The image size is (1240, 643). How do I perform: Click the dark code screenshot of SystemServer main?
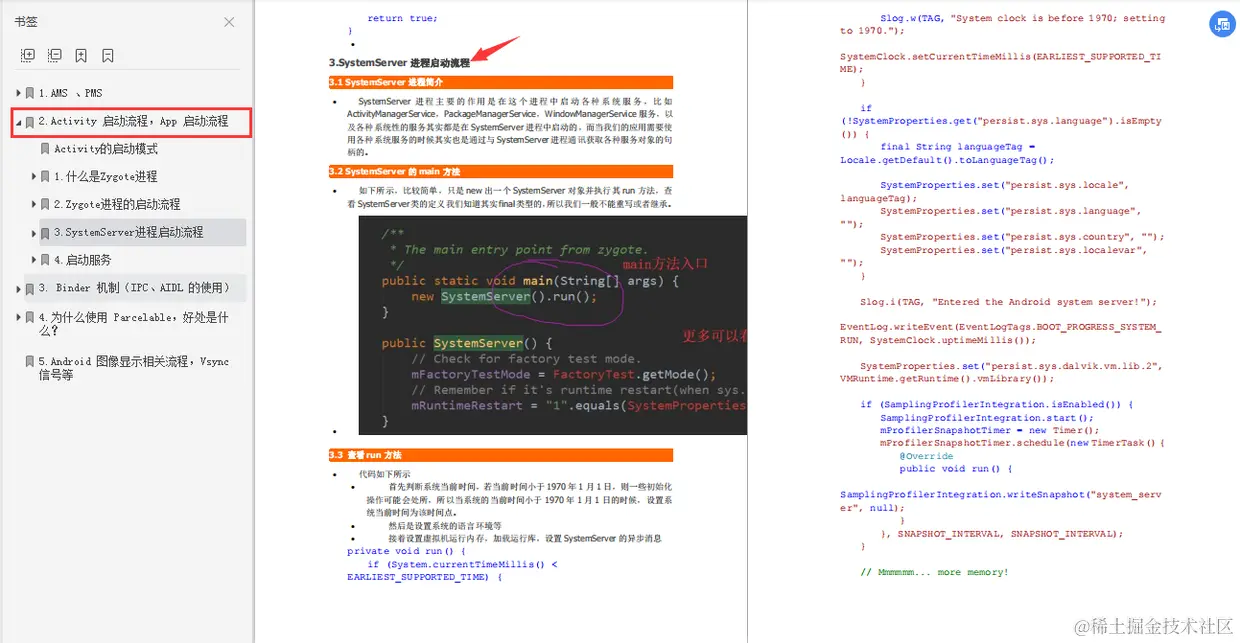click(x=552, y=324)
